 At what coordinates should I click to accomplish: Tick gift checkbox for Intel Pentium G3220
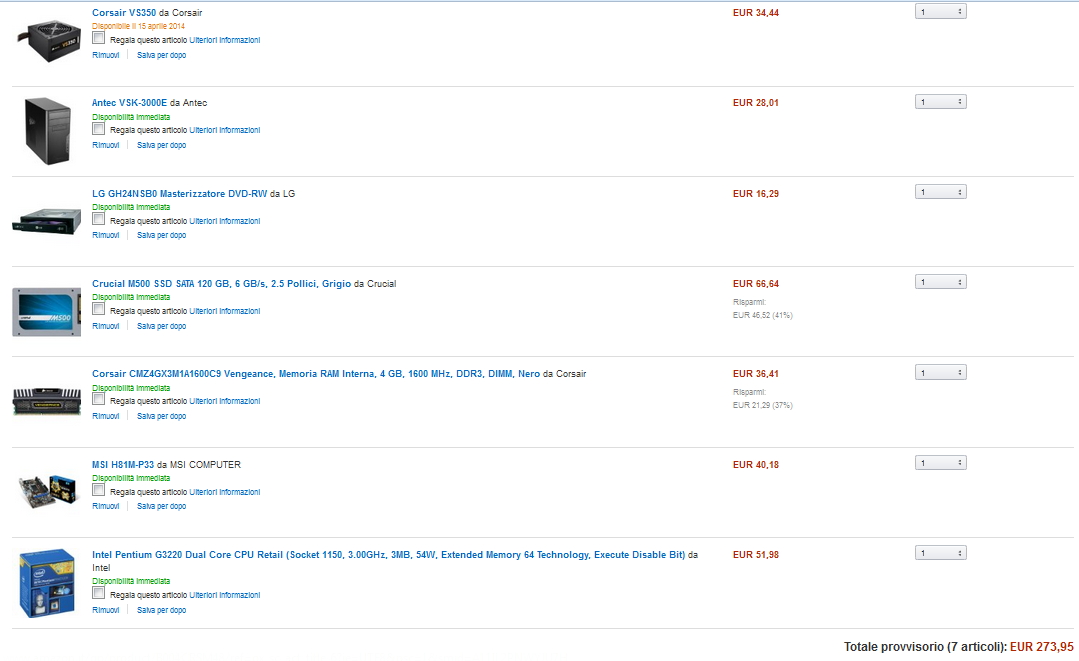pos(98,594)
